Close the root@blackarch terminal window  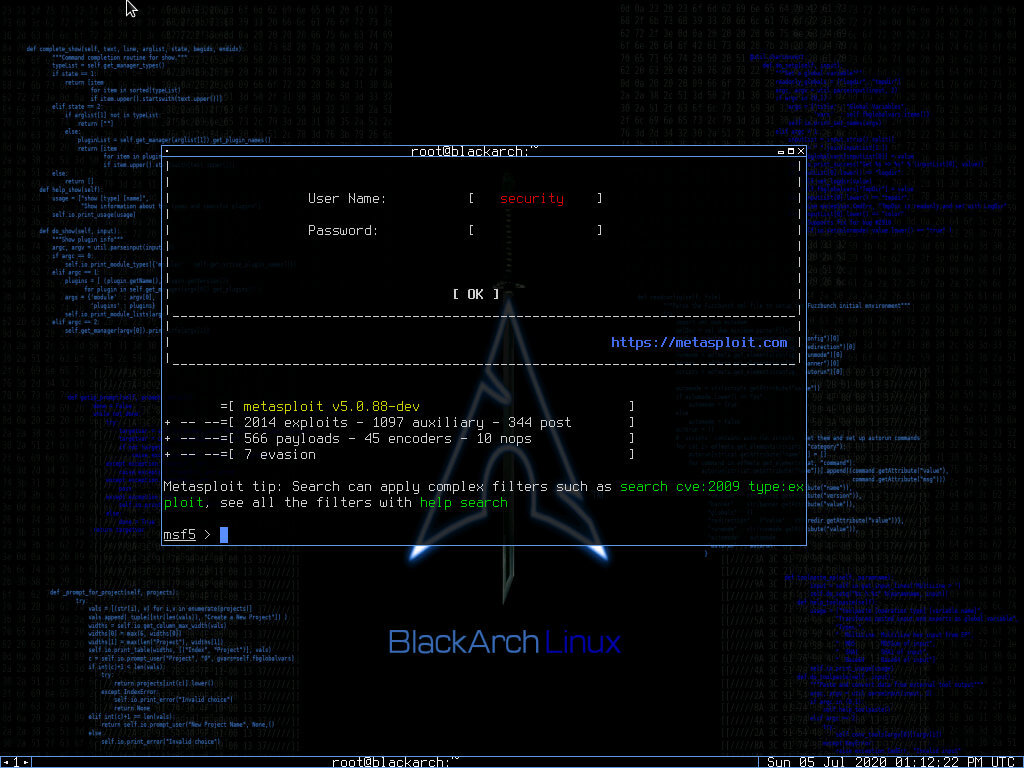click(x=801, y=152)
